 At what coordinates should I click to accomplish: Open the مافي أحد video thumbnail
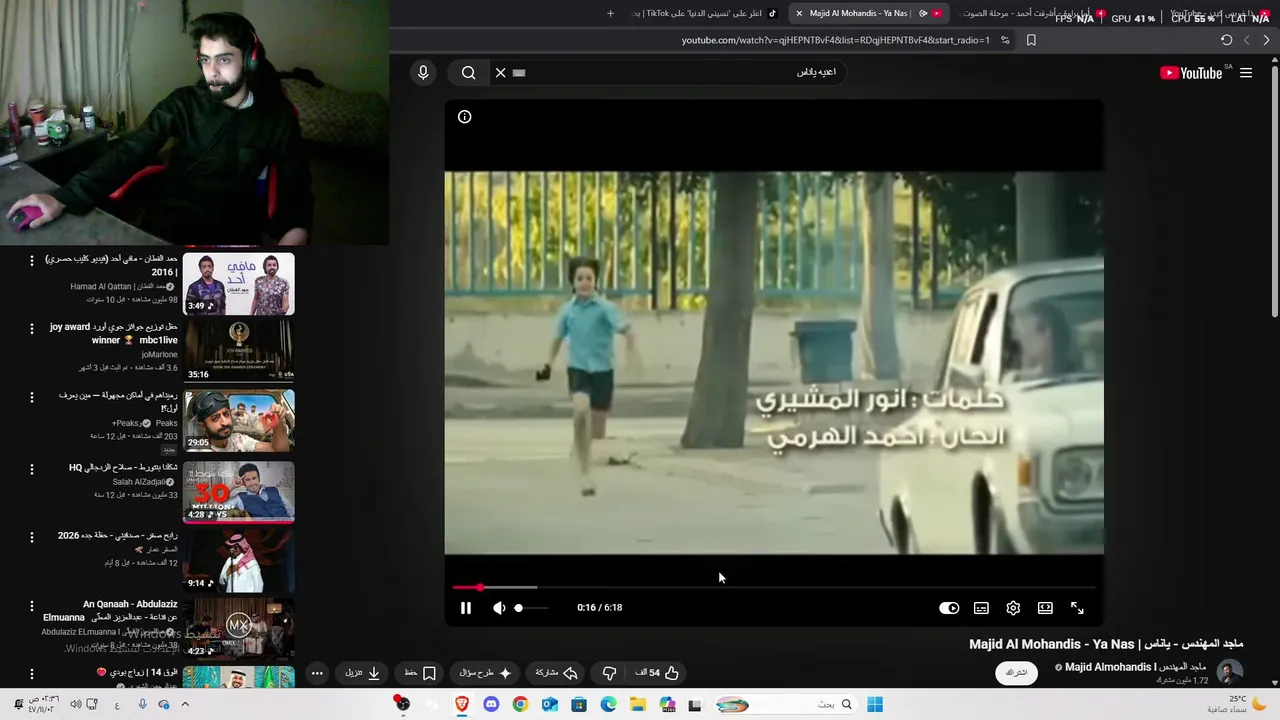239,284
